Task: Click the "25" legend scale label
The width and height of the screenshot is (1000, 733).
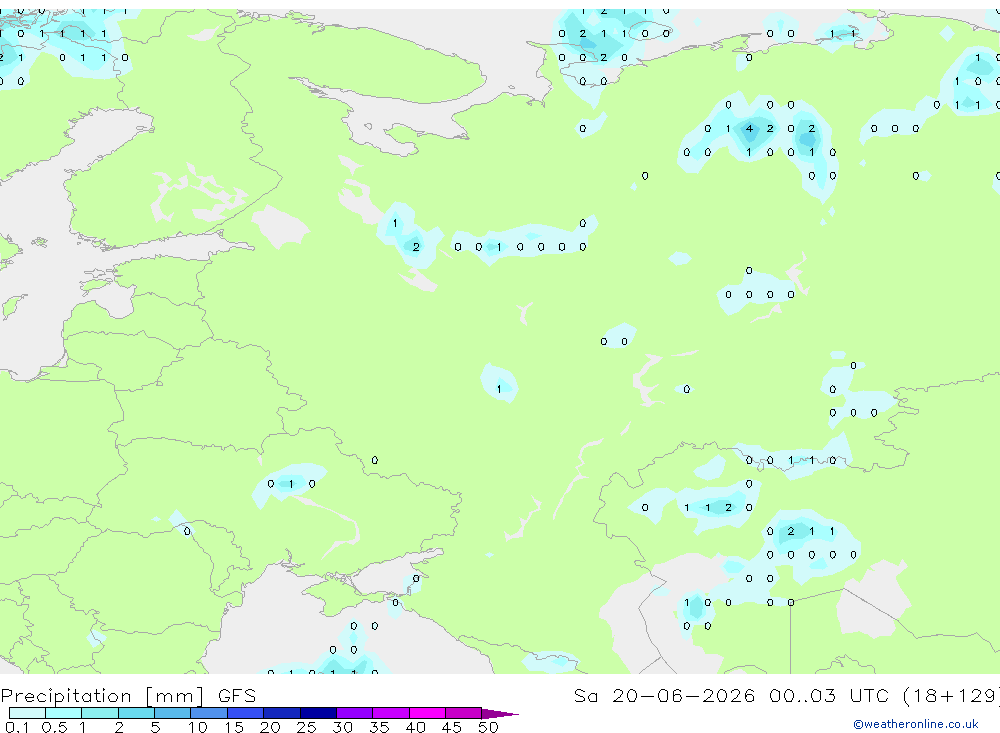Action: tap(306, 727)
